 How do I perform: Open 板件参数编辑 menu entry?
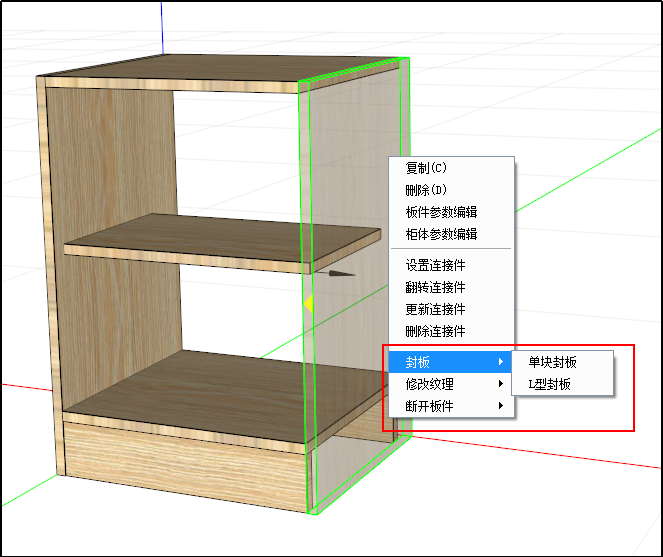tap(451, 212)
